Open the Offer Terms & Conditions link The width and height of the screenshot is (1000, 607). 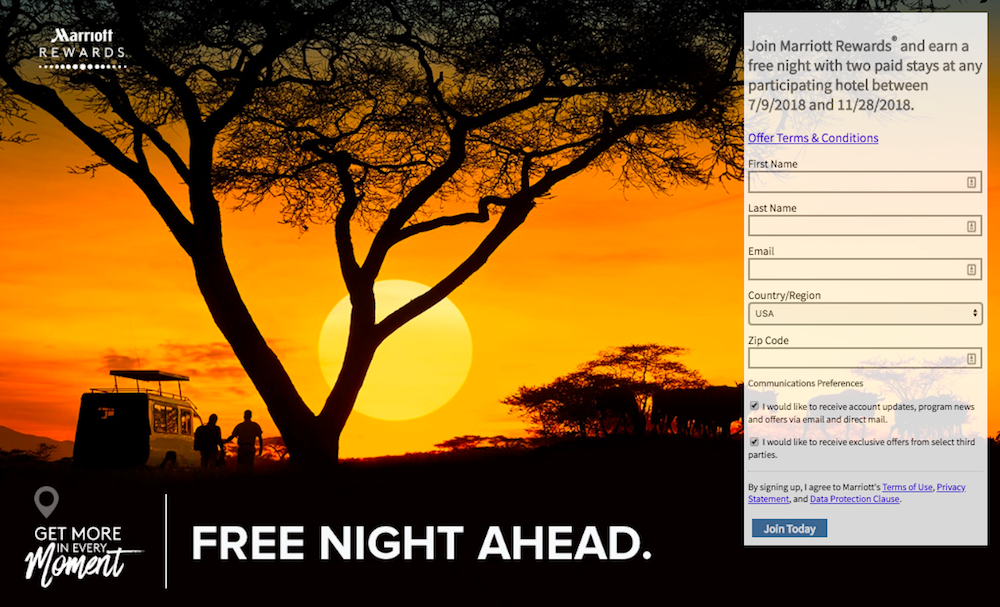point(813,138)
